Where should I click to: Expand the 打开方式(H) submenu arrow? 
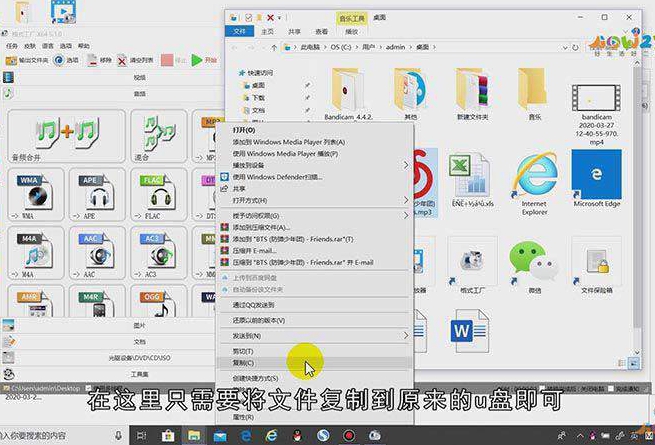pos(406,200)
